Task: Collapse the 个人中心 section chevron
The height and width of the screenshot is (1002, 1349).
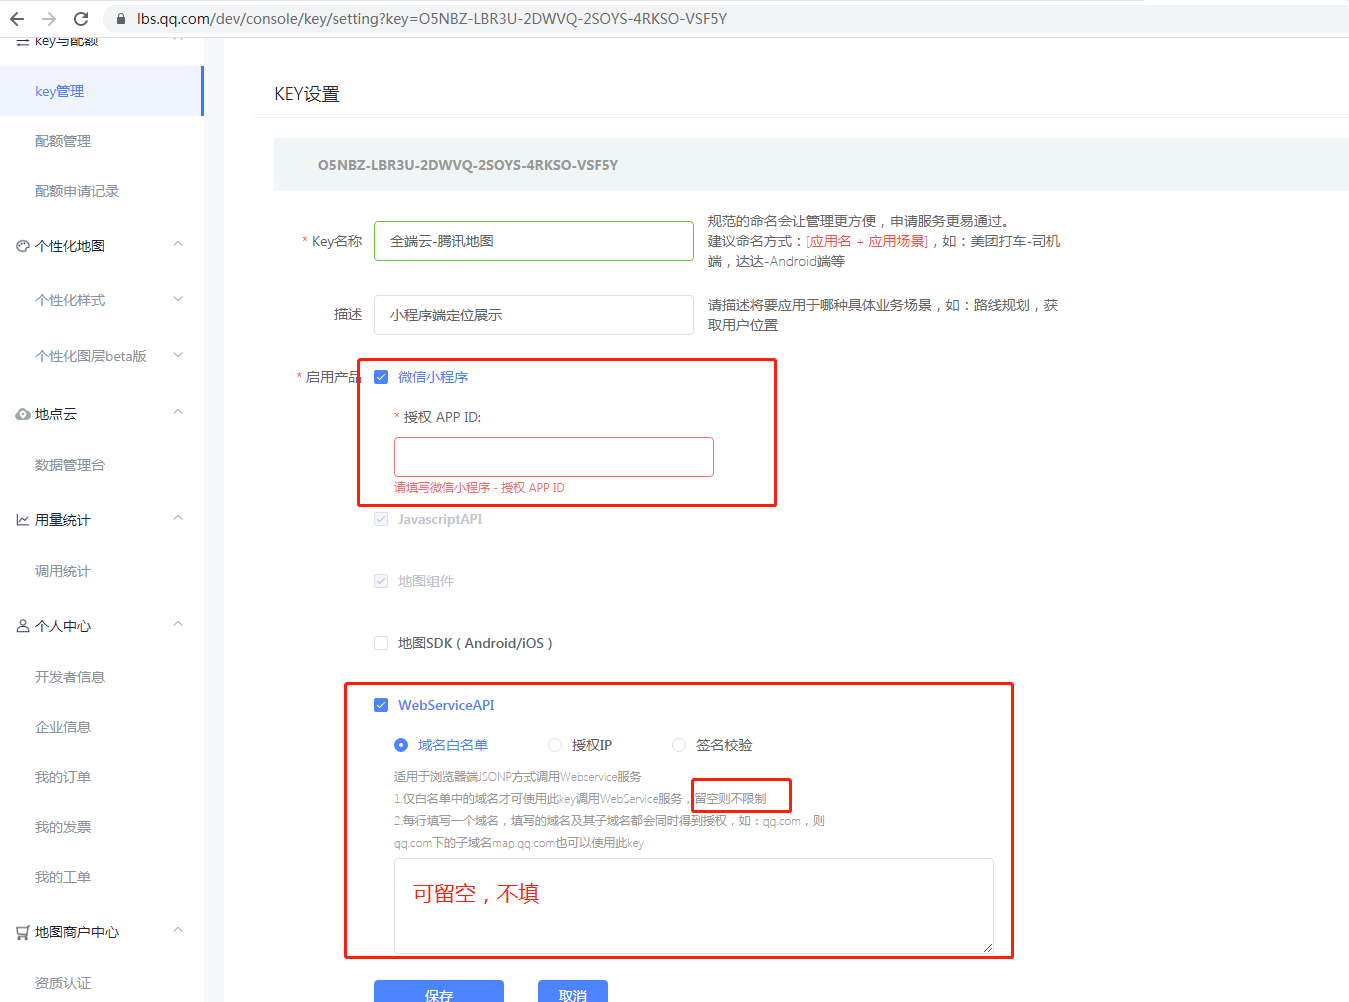Action: tap(178, 624)
